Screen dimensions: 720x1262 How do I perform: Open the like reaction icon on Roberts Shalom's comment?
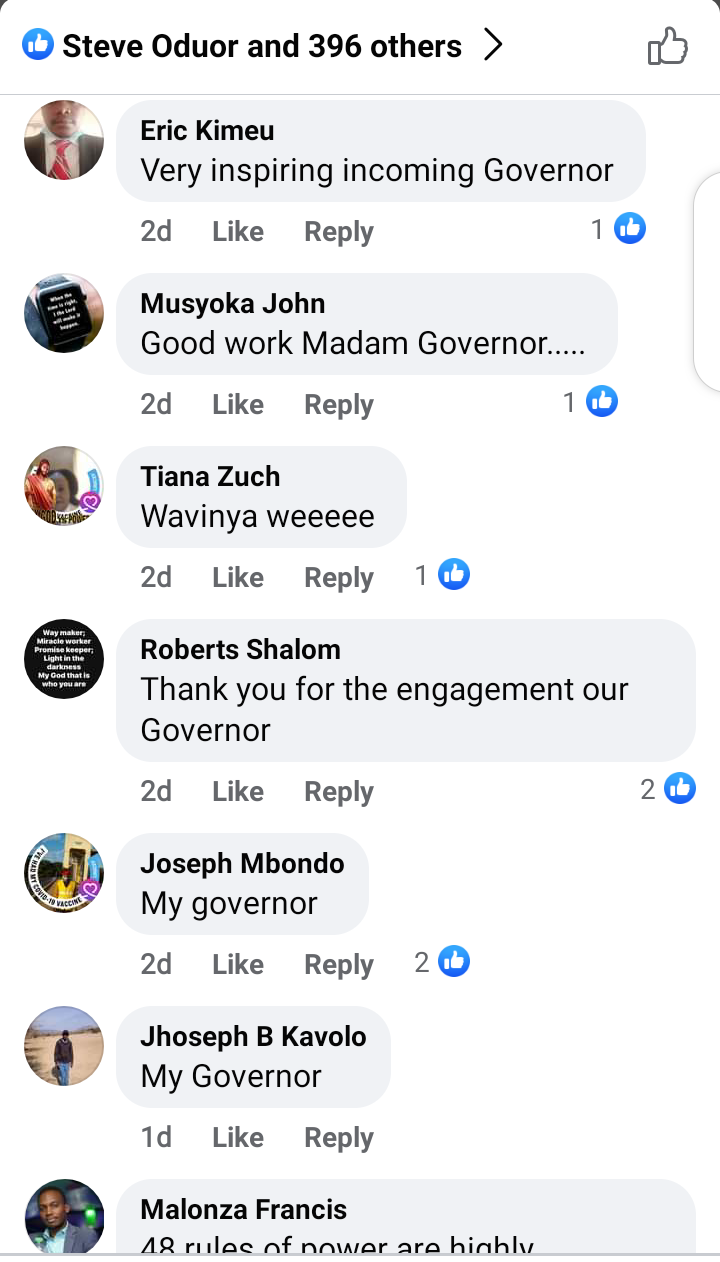point(680,789)
